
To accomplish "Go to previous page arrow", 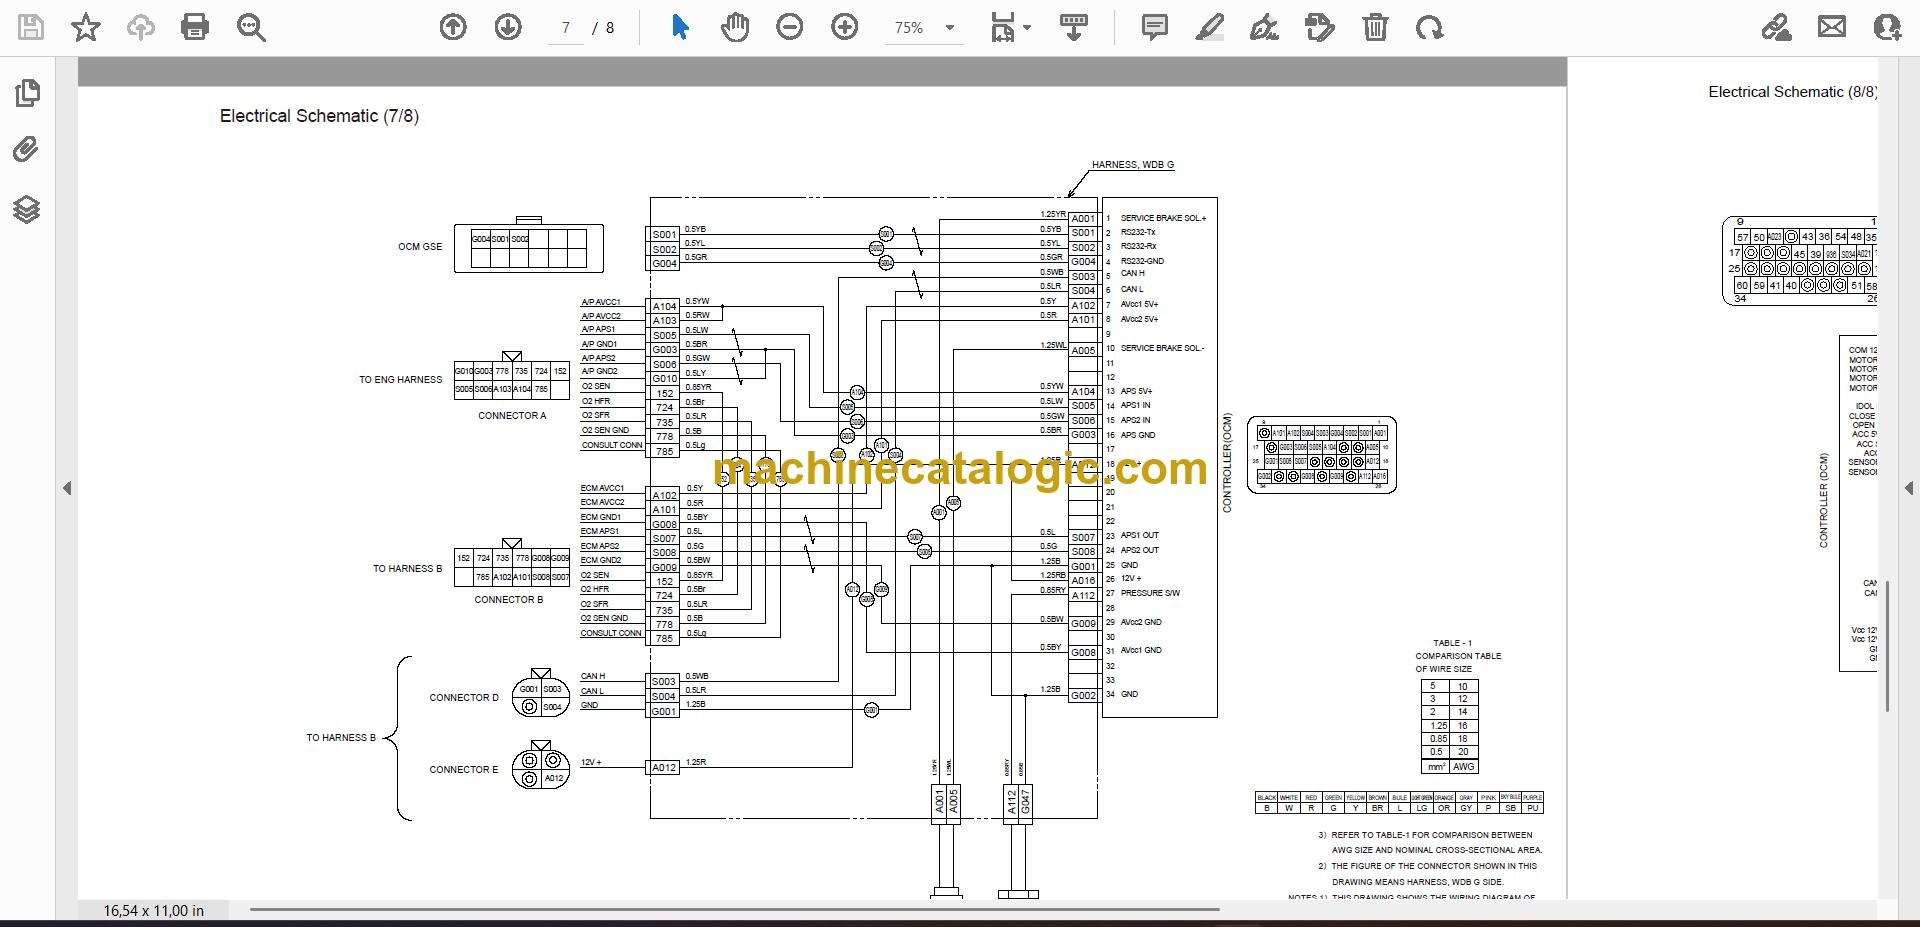I will tap(453, 27).
